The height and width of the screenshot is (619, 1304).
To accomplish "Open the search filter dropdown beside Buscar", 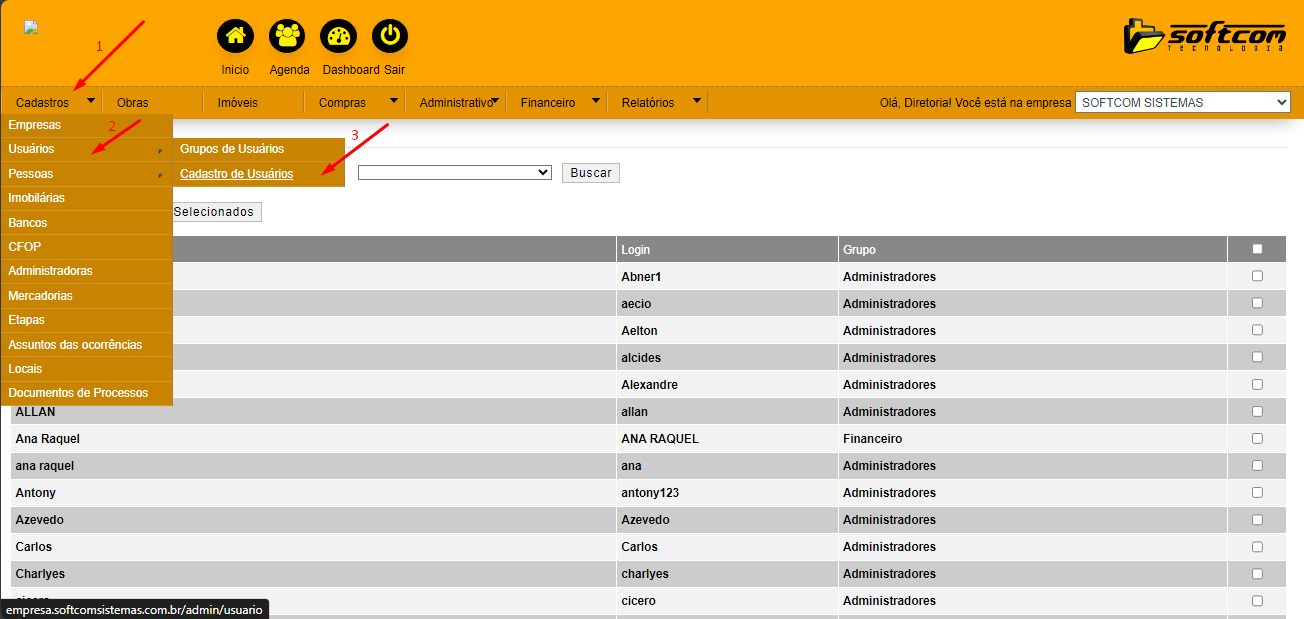I will click(454, 173).
